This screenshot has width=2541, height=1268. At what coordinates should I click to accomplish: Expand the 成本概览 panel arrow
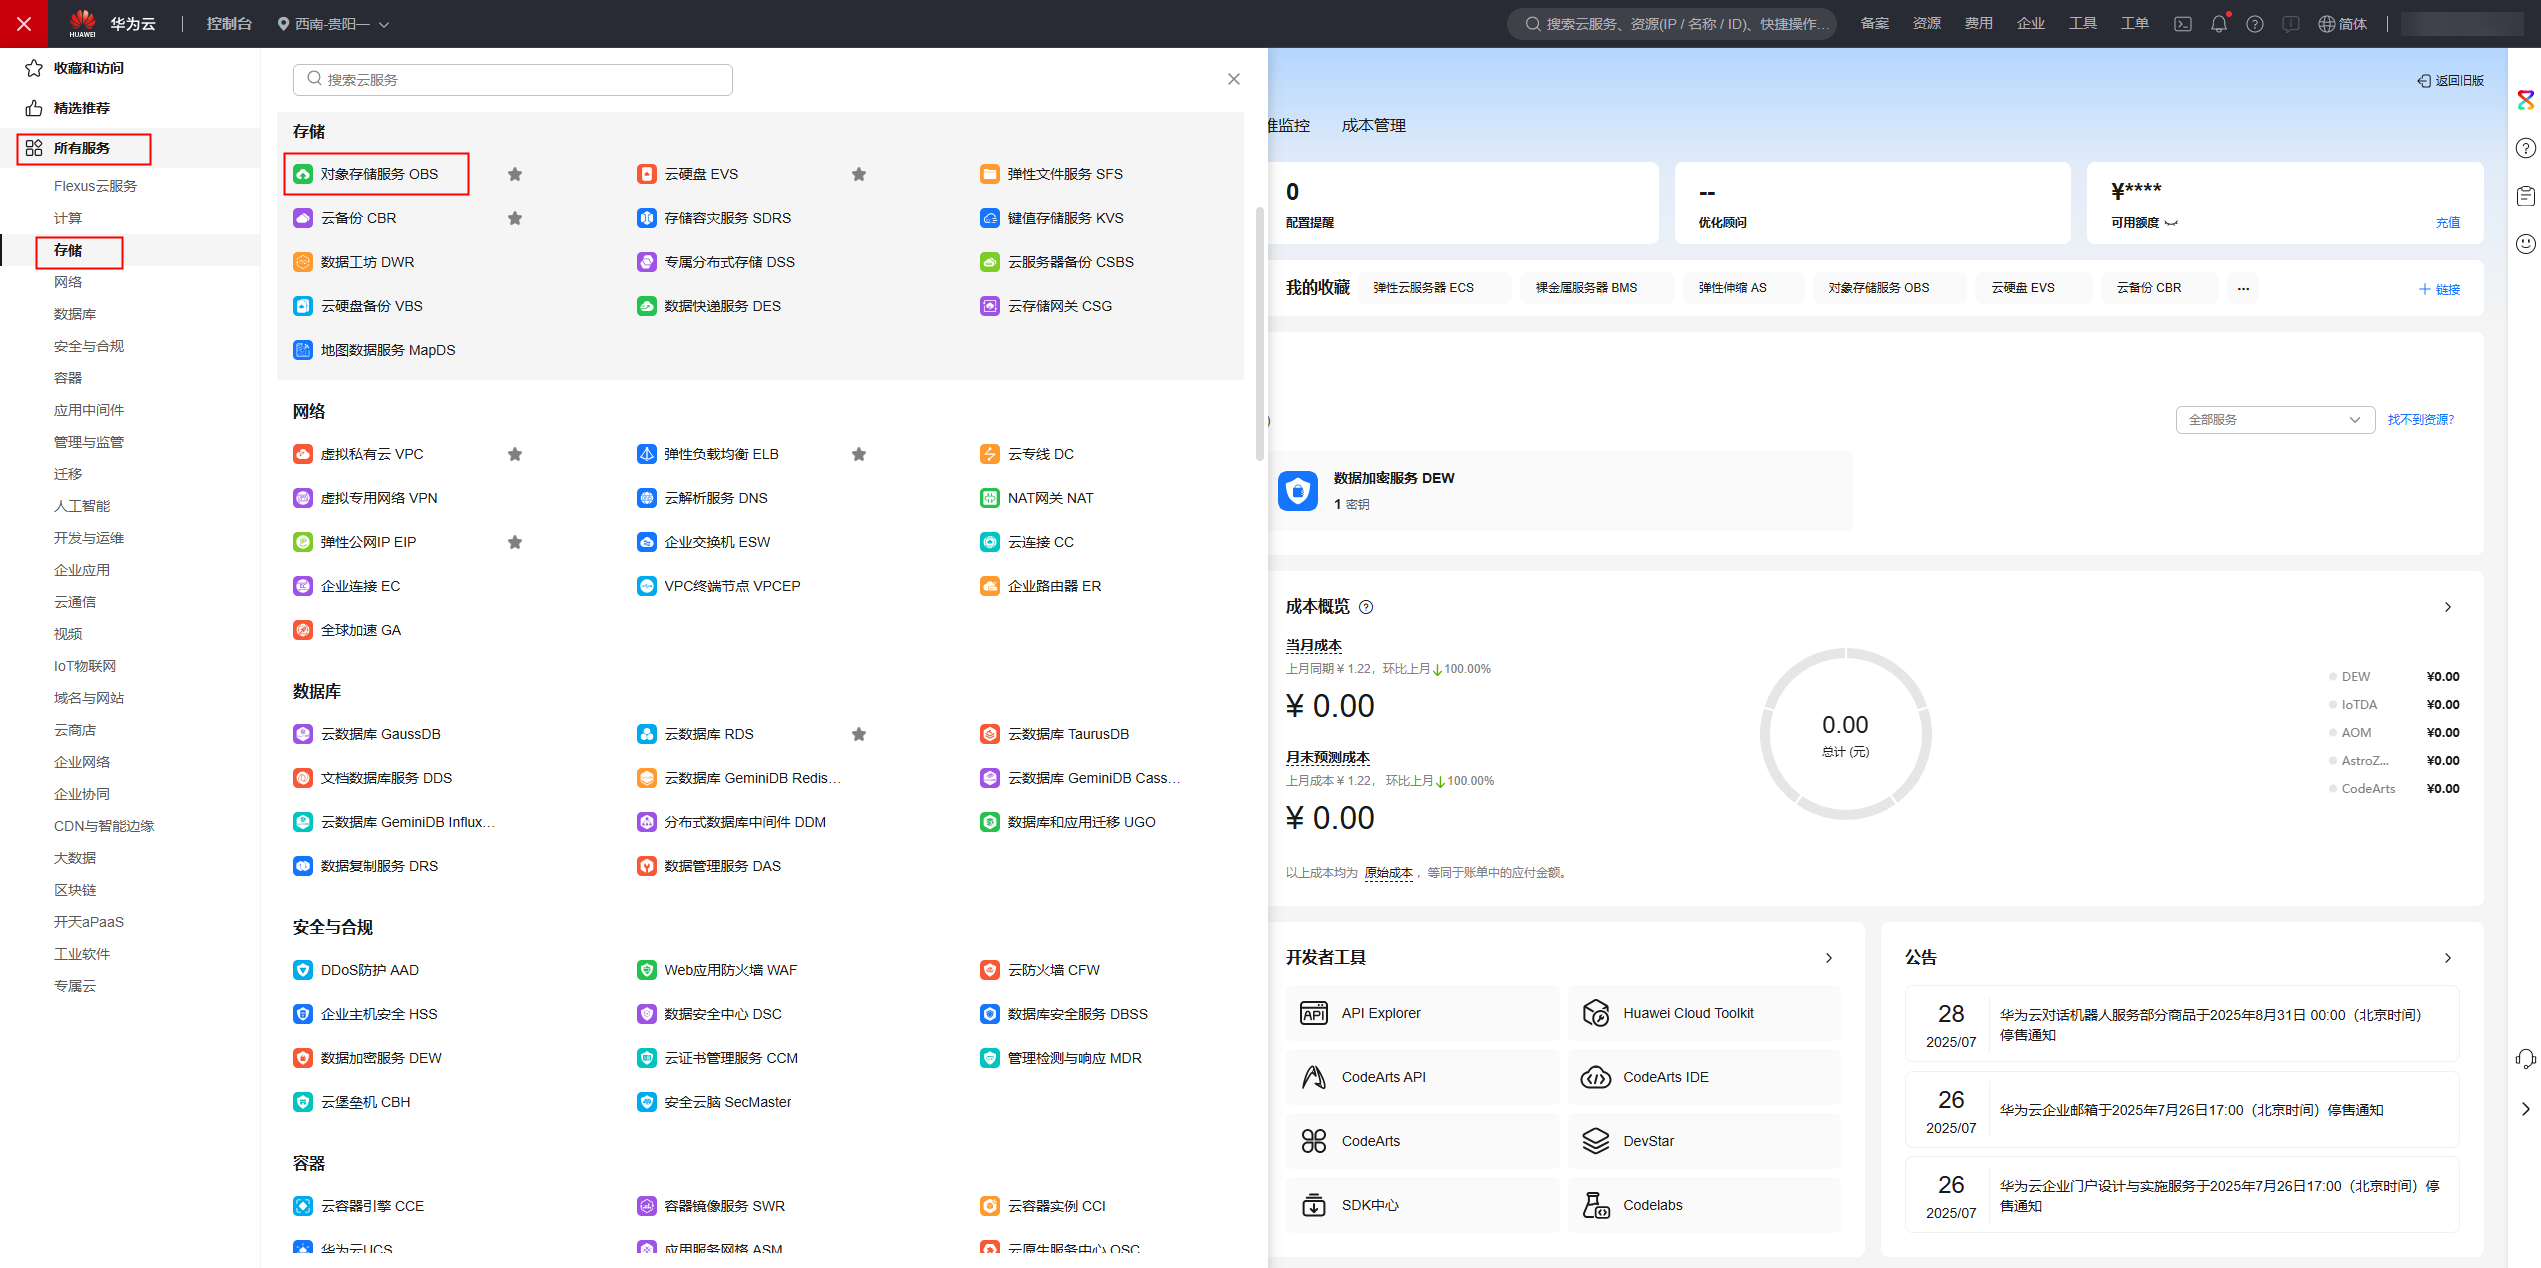pos(2447,607)
